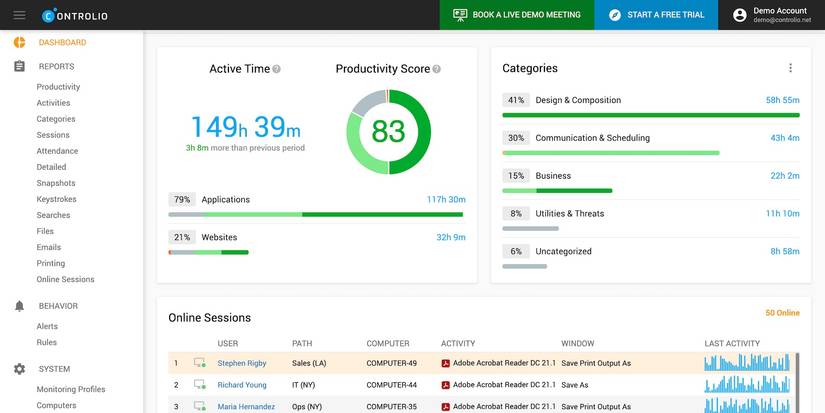Open the Attendance report
The width and height of the screenshot is (825, 413).
(57, 151)
